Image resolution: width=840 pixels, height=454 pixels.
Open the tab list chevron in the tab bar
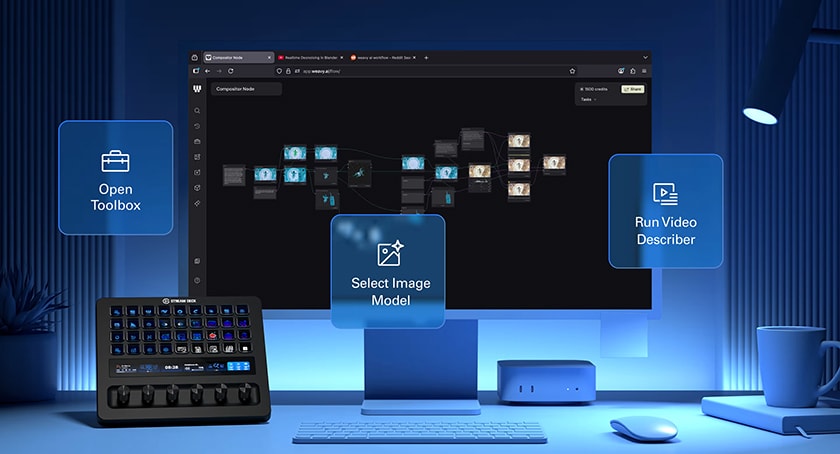(645, 57)
